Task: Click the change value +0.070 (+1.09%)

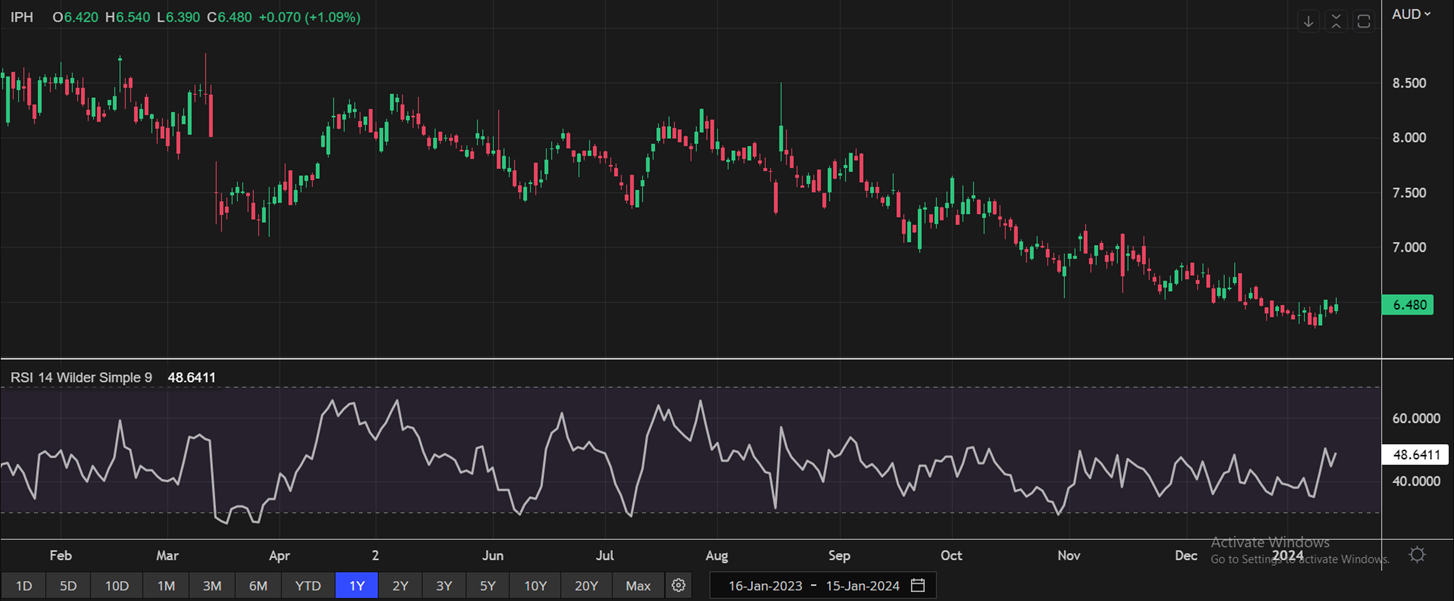Action: (x=309, y=18)
